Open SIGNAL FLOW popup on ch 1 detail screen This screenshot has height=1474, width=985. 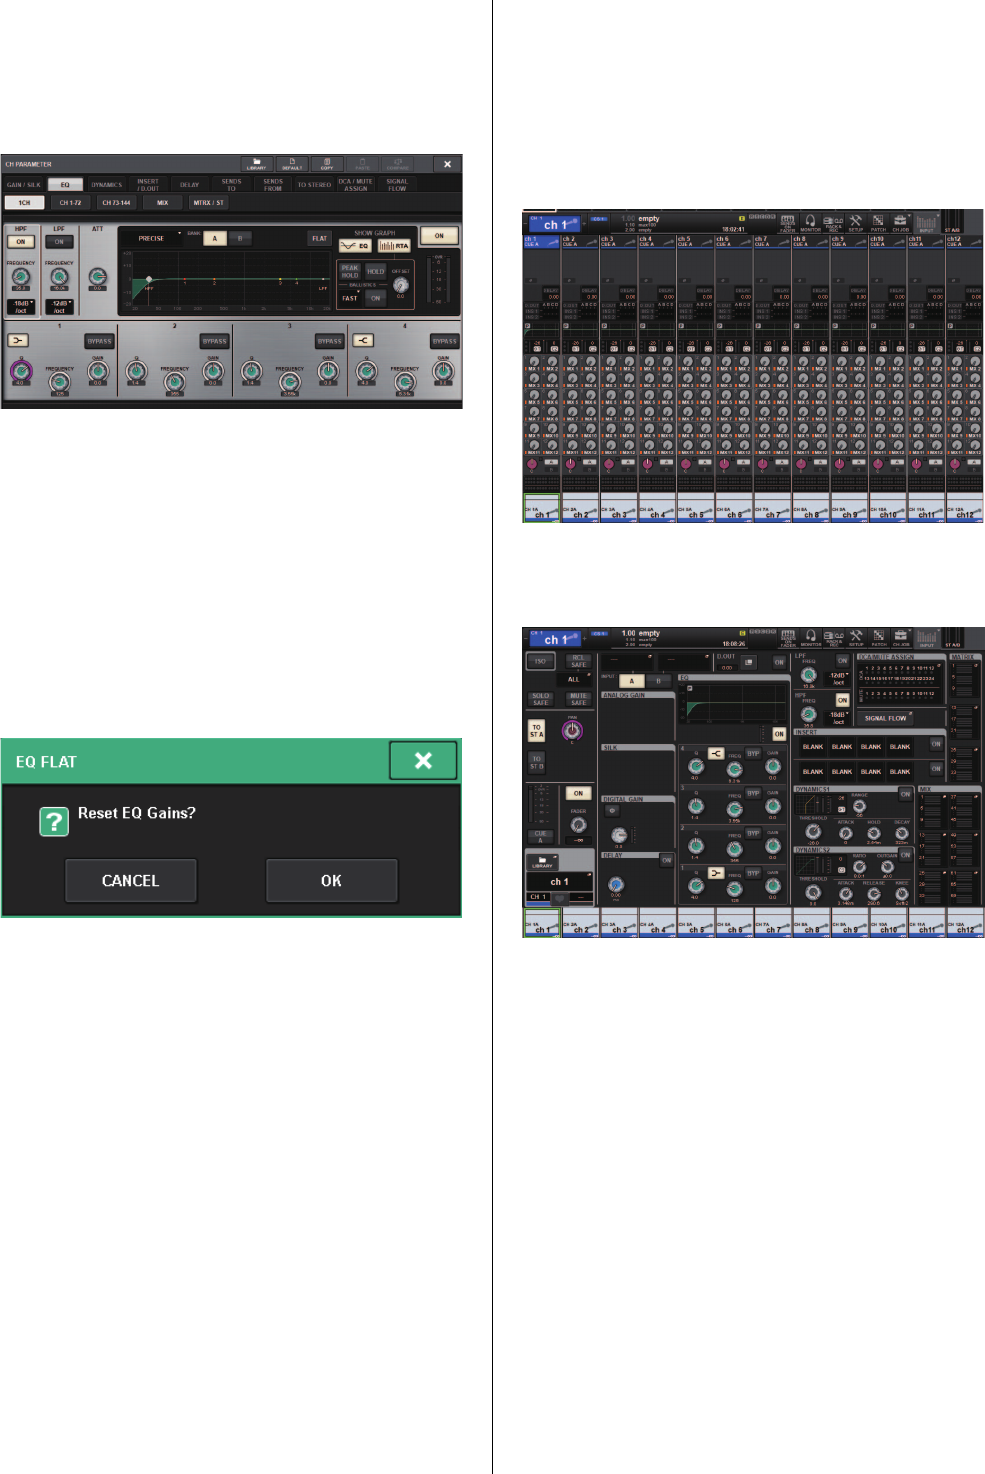pyautogui.click(x=884, y=718)
